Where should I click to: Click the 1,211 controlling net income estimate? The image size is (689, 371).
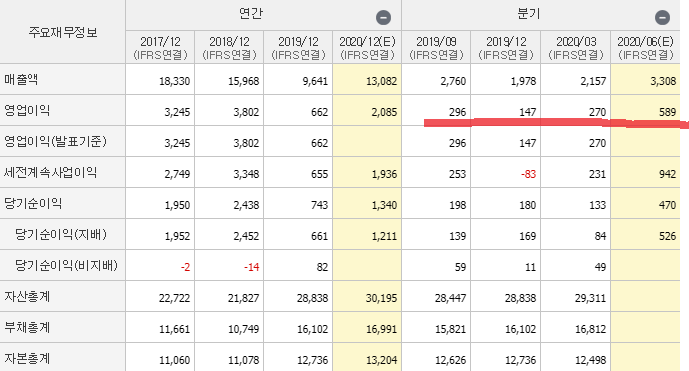point(384,236)
